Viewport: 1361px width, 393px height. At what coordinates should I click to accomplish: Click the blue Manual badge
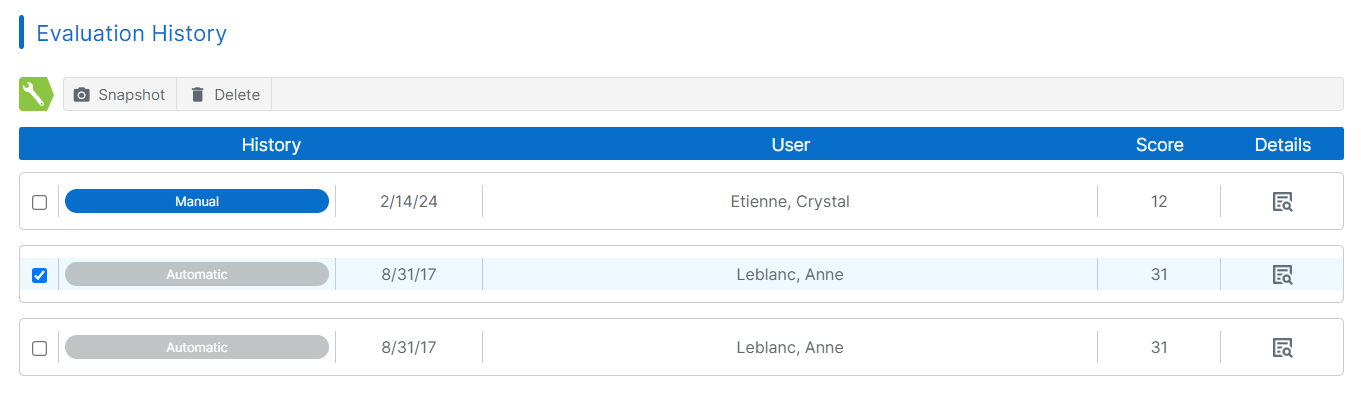(197, 201)
